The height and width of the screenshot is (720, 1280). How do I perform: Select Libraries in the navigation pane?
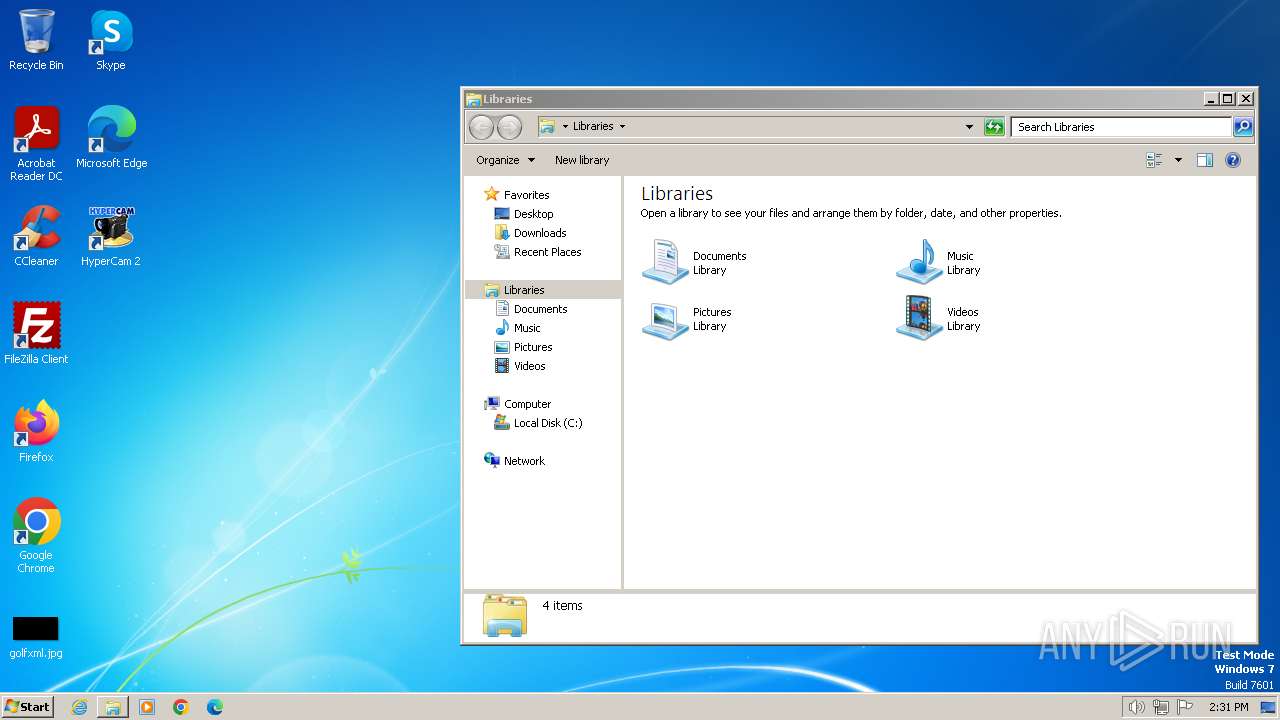click(x=542, y=290)
